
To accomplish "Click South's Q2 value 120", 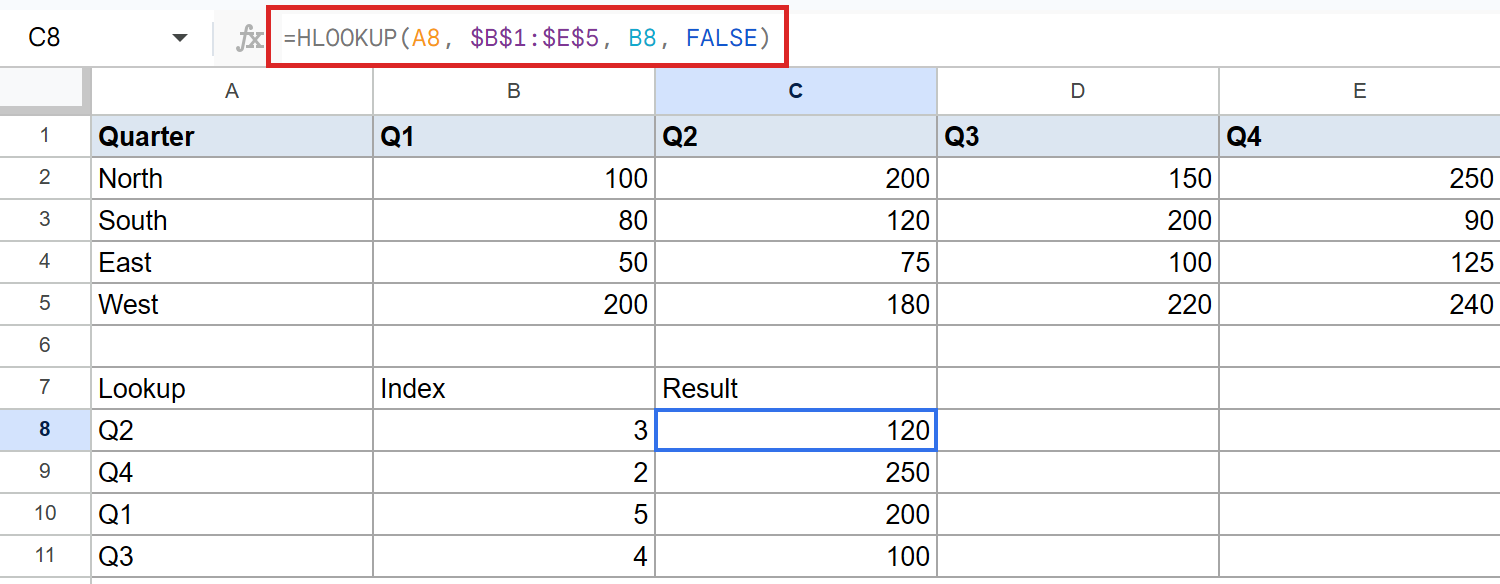I will click(796, 220).
